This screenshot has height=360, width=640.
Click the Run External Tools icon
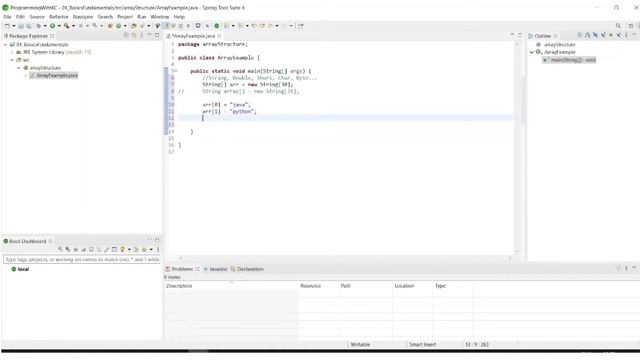[x=66, y=26]
